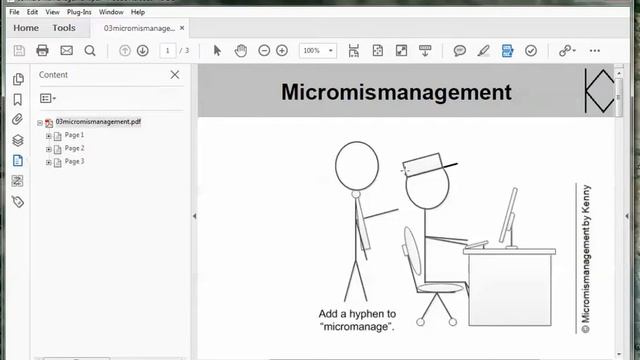
Task: Expand the right tools pane arrow
Action: click(627, 216)
